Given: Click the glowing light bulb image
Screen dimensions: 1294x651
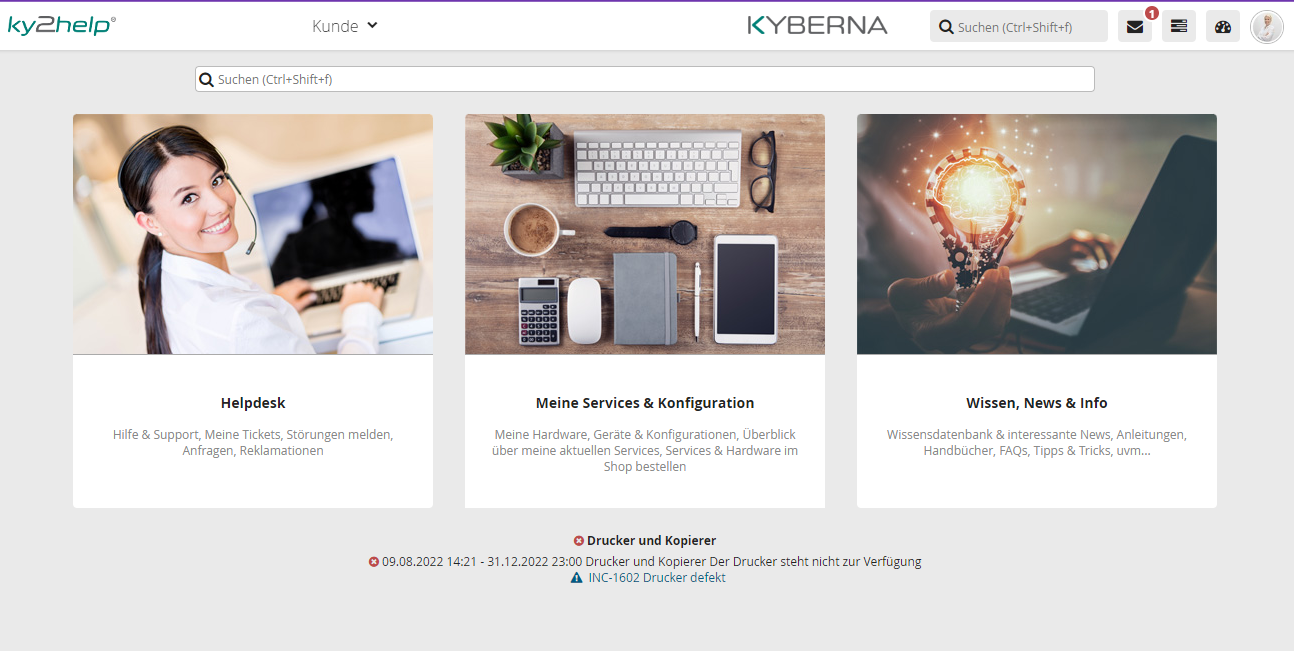Looking at the screenshot, I should 1037,234.
